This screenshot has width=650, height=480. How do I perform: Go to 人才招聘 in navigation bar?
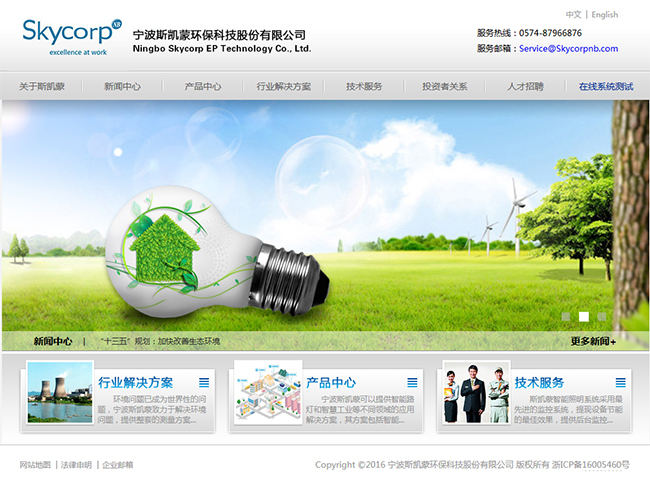(x=525, y=87)
